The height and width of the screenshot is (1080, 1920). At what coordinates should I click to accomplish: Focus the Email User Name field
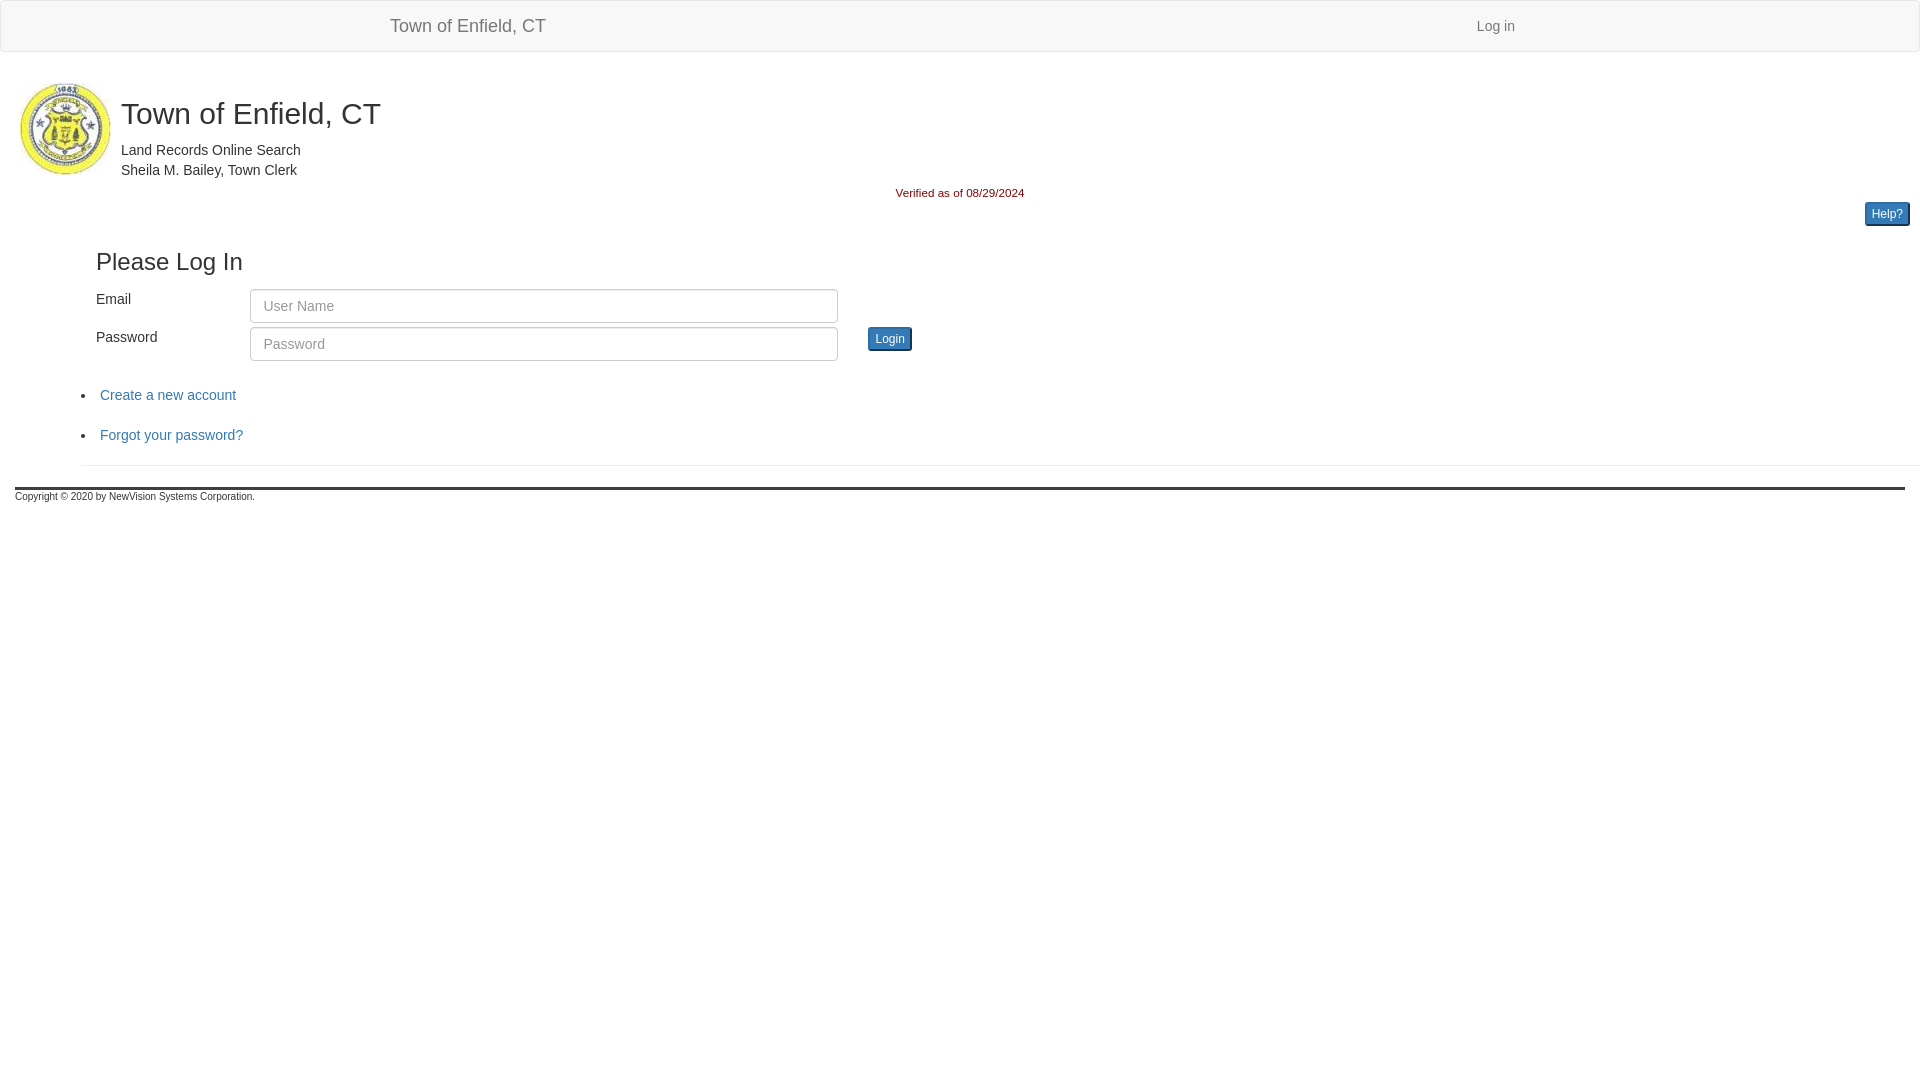point(543,306)
